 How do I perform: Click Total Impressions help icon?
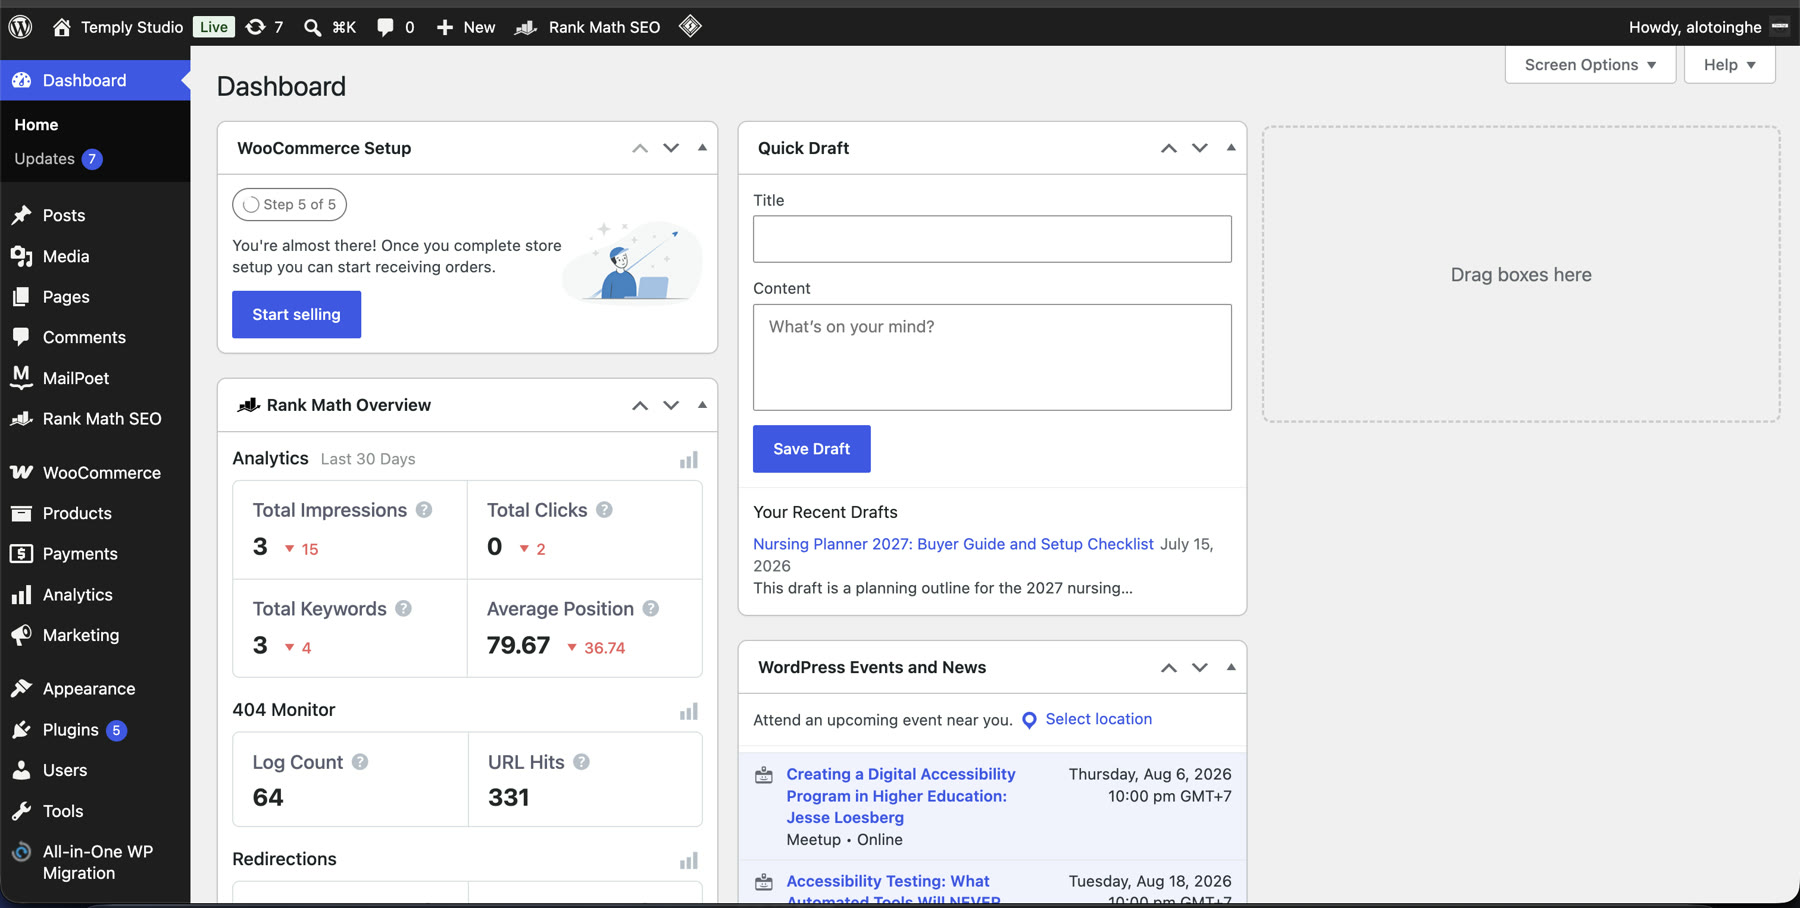[x=424, y=510]
